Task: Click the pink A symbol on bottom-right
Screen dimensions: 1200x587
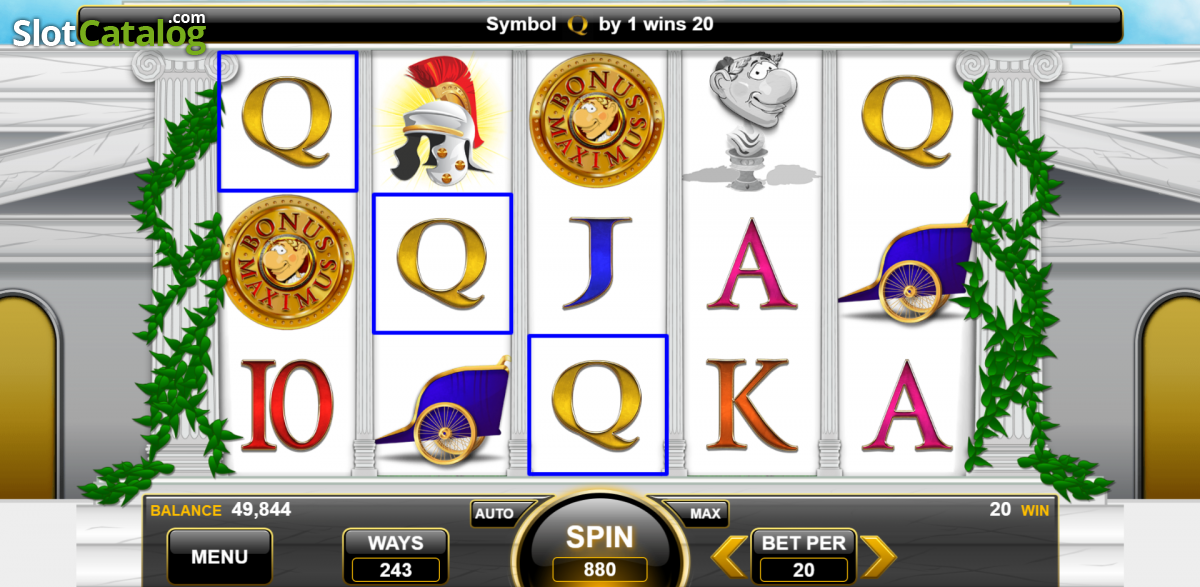Action: [x=906, y=406]
